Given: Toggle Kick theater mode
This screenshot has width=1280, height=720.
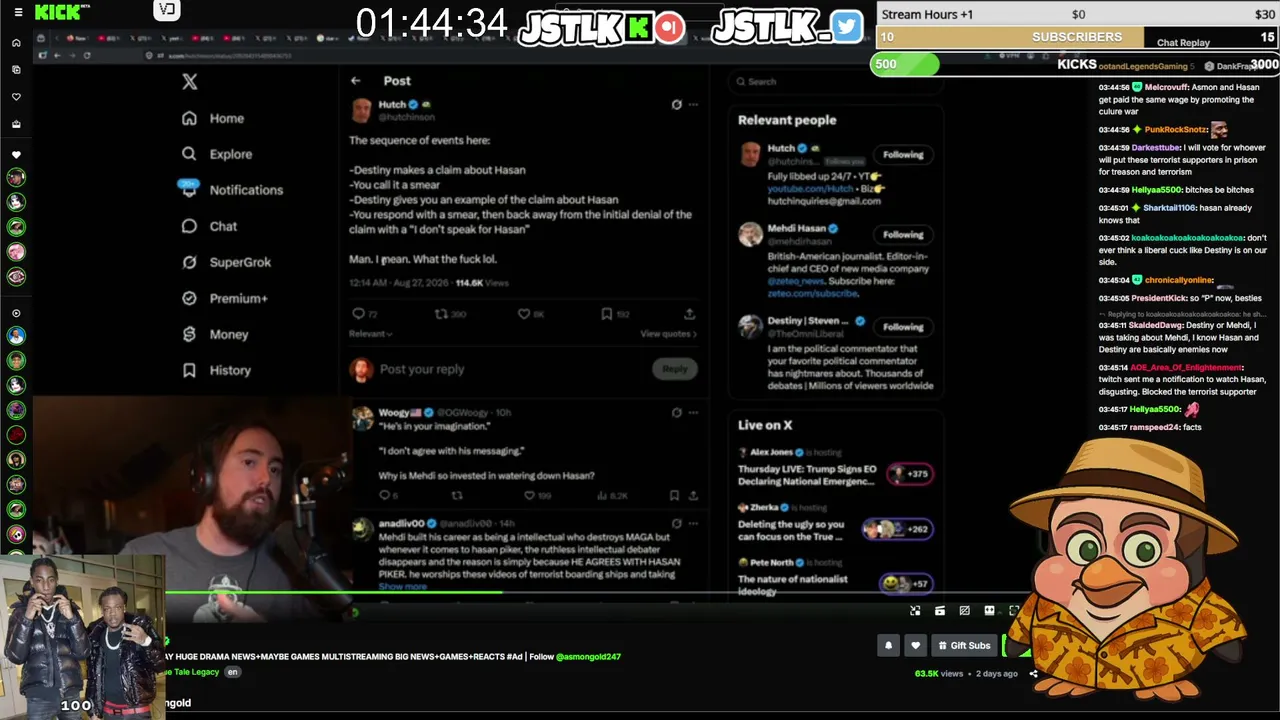Looking at the screenshot, I should coord(989,611).
